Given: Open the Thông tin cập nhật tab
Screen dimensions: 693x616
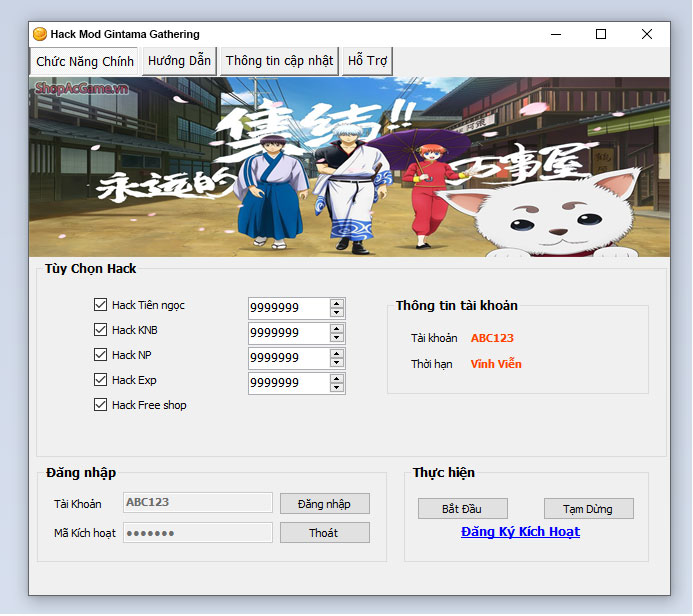Looking at the screenshot, I should point(279,61).
